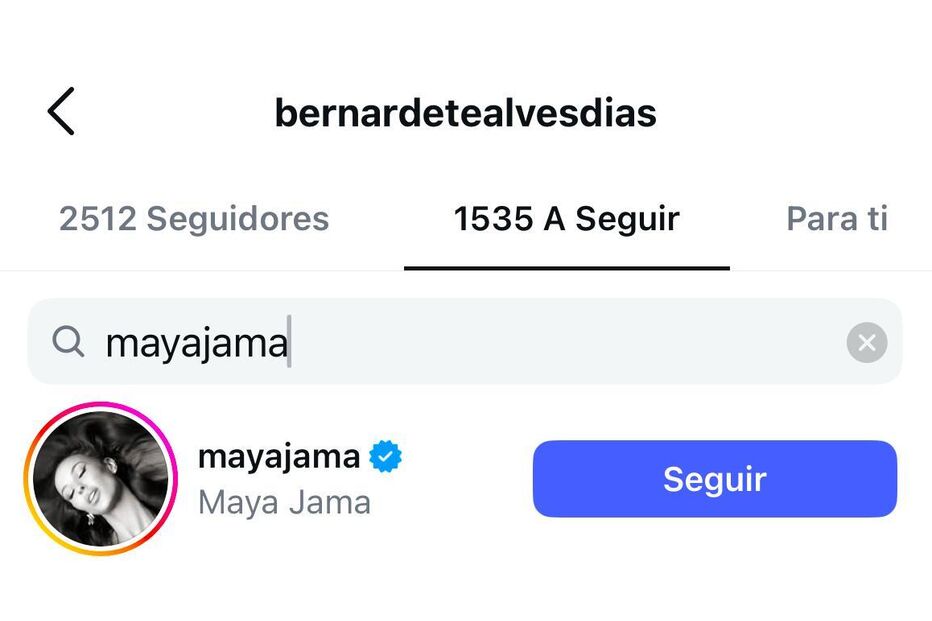932x621 pixels.
Task: Tap the header title bernardetealvesdias
Action: pyautogui.click(x=466, y=112)
